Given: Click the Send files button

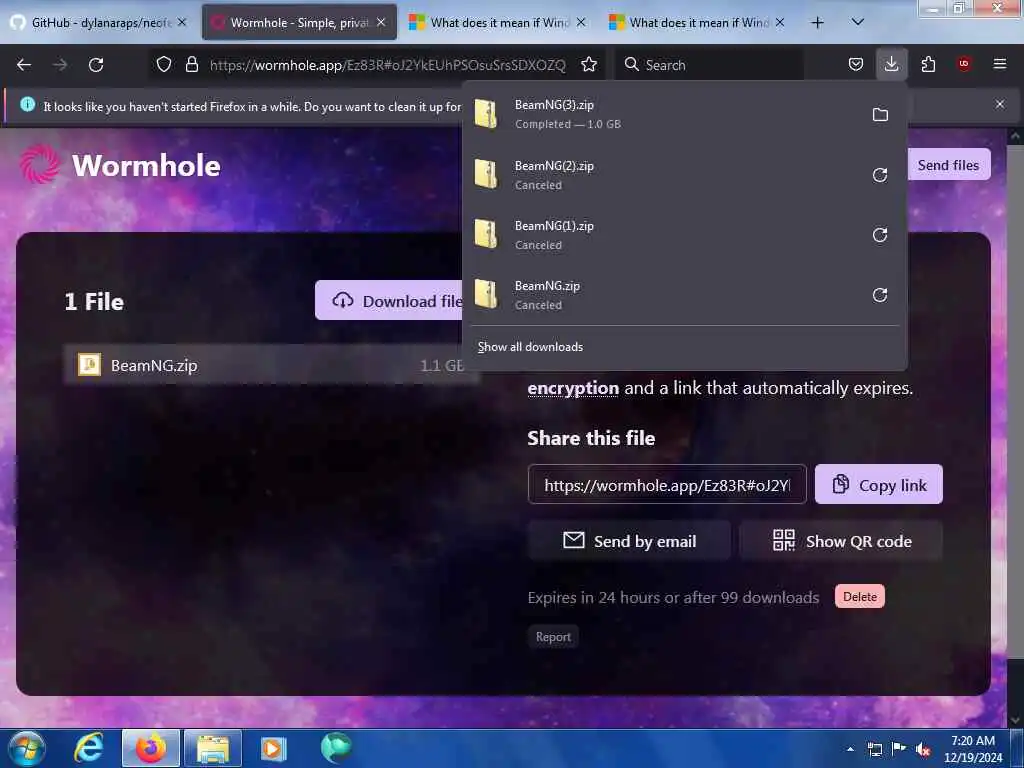Looking at the screenshot, I should click(948, 165).
